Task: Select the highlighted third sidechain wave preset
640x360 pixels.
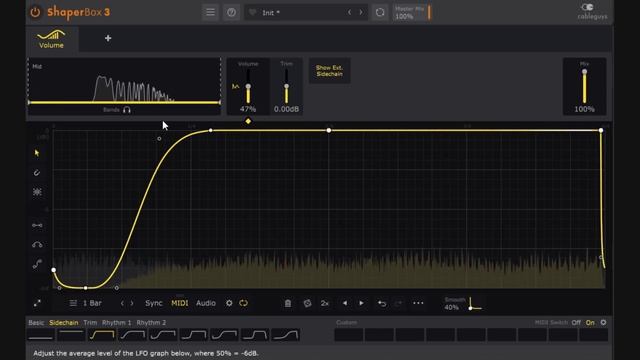Action: click(x=102, y=335)
